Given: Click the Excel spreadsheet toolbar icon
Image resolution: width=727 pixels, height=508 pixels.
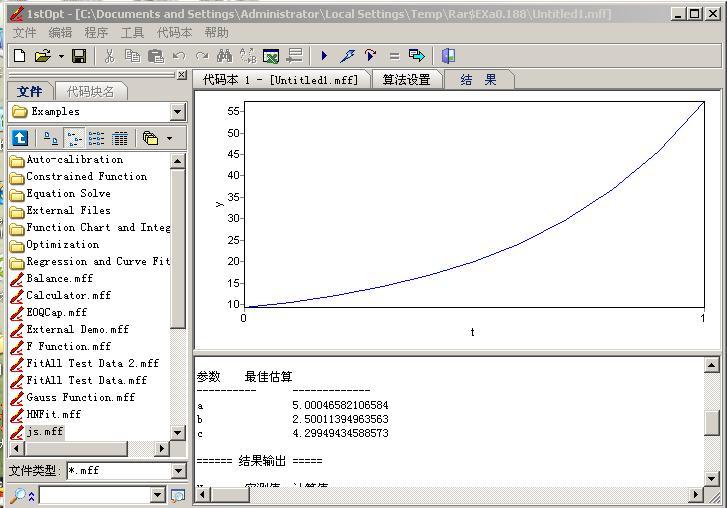Looking at the screenshot, I should (x=271, y=56).
